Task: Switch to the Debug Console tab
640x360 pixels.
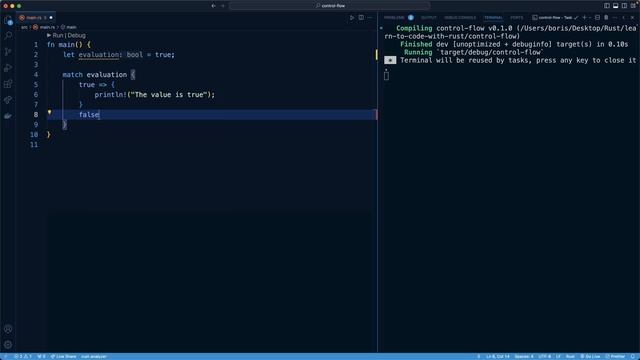Action: click(x=460, y=18)
